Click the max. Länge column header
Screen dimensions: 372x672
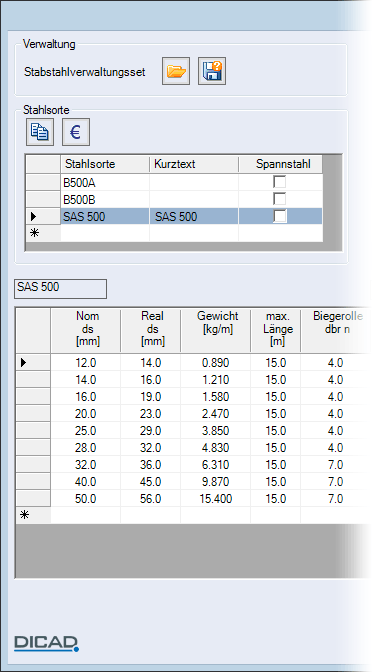point(276,330)
